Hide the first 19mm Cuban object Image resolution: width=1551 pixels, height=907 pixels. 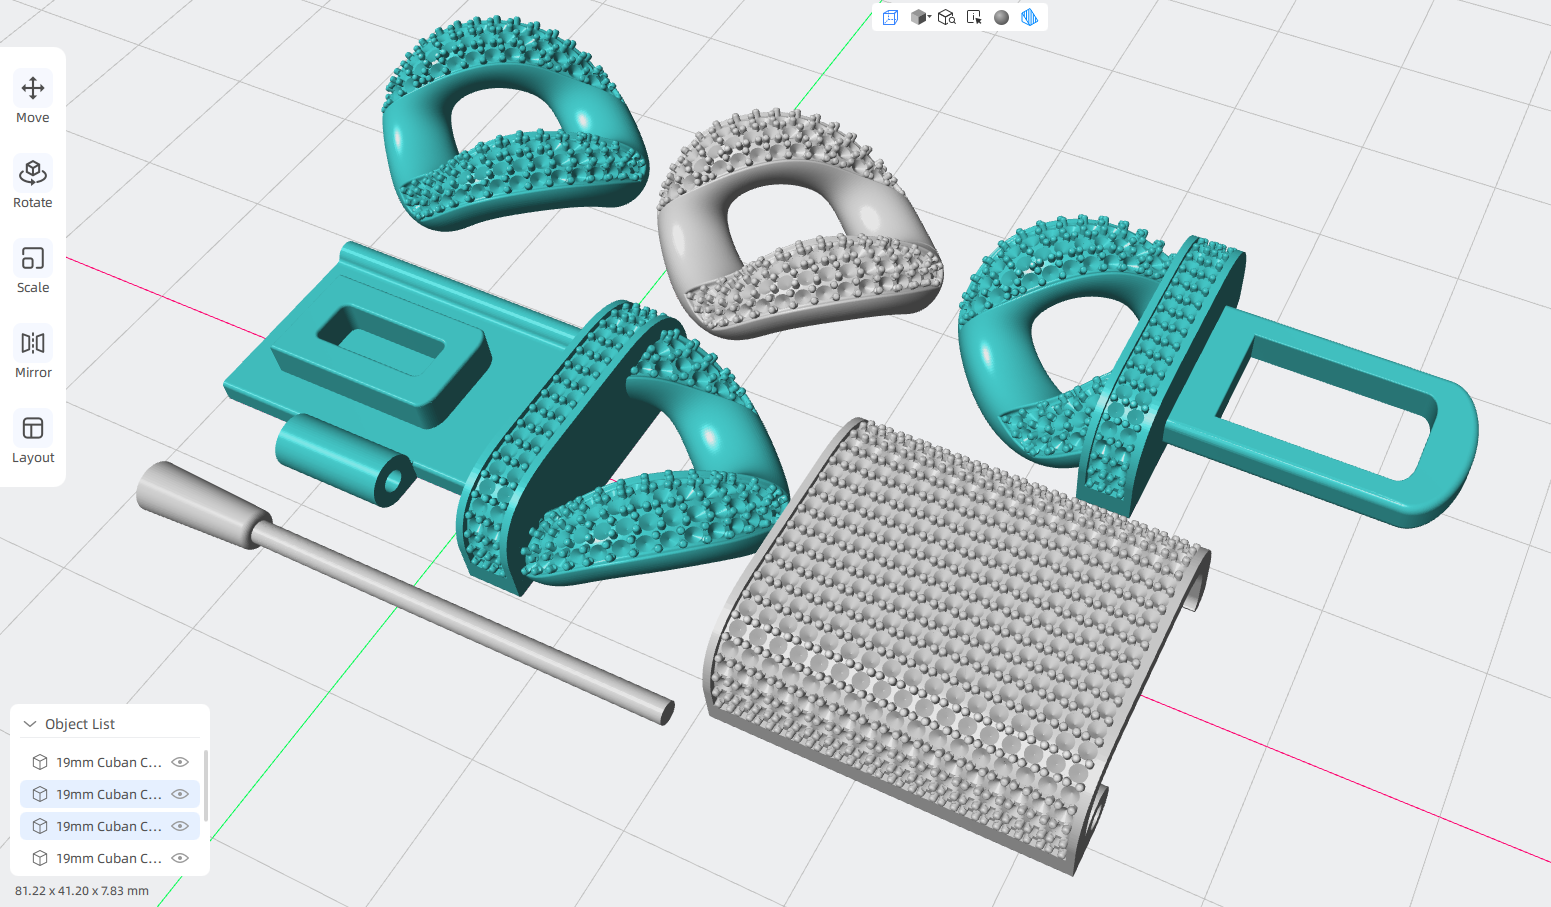click(180, 762)
